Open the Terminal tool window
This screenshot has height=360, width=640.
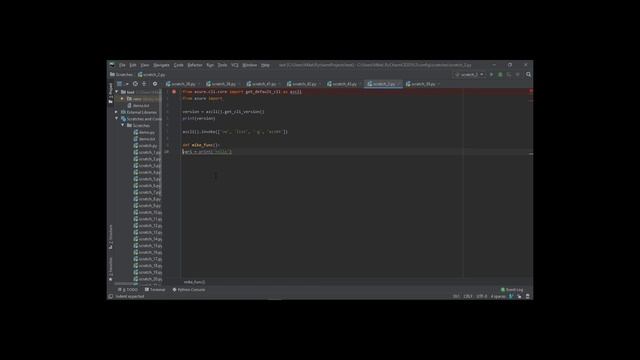tap(155, 290)
